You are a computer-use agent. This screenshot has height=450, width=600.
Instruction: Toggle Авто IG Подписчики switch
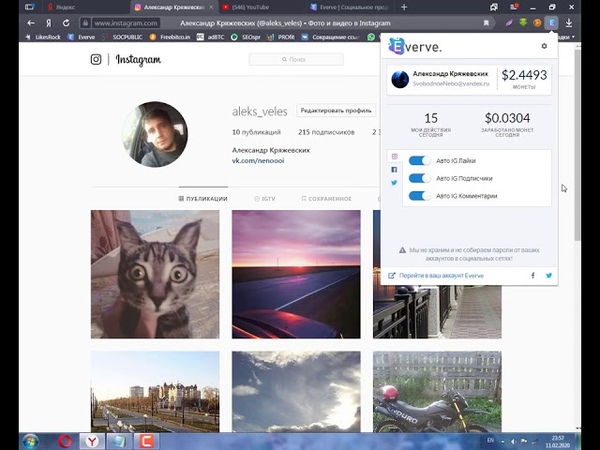(x=419, y=178)
